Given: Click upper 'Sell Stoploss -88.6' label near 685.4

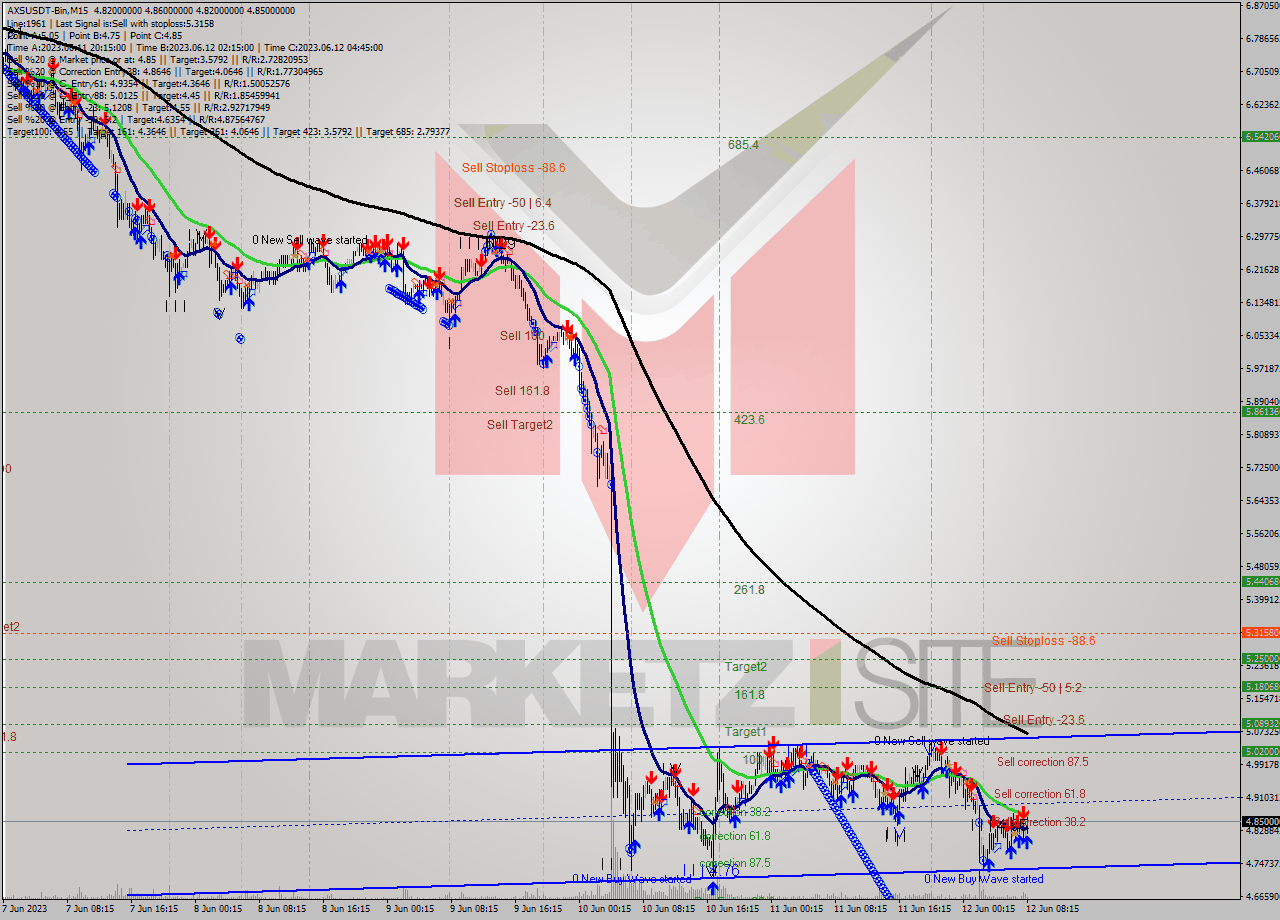Looking at the screenshot, I should point(513,168).
